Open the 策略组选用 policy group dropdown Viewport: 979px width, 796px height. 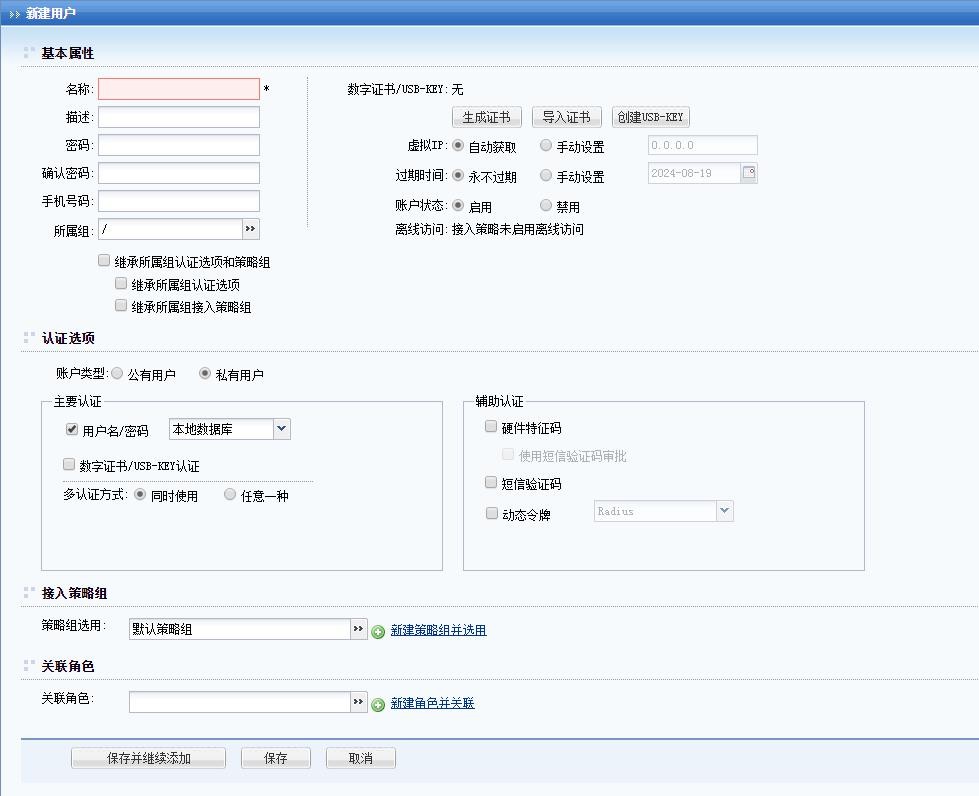coord(359,629)
